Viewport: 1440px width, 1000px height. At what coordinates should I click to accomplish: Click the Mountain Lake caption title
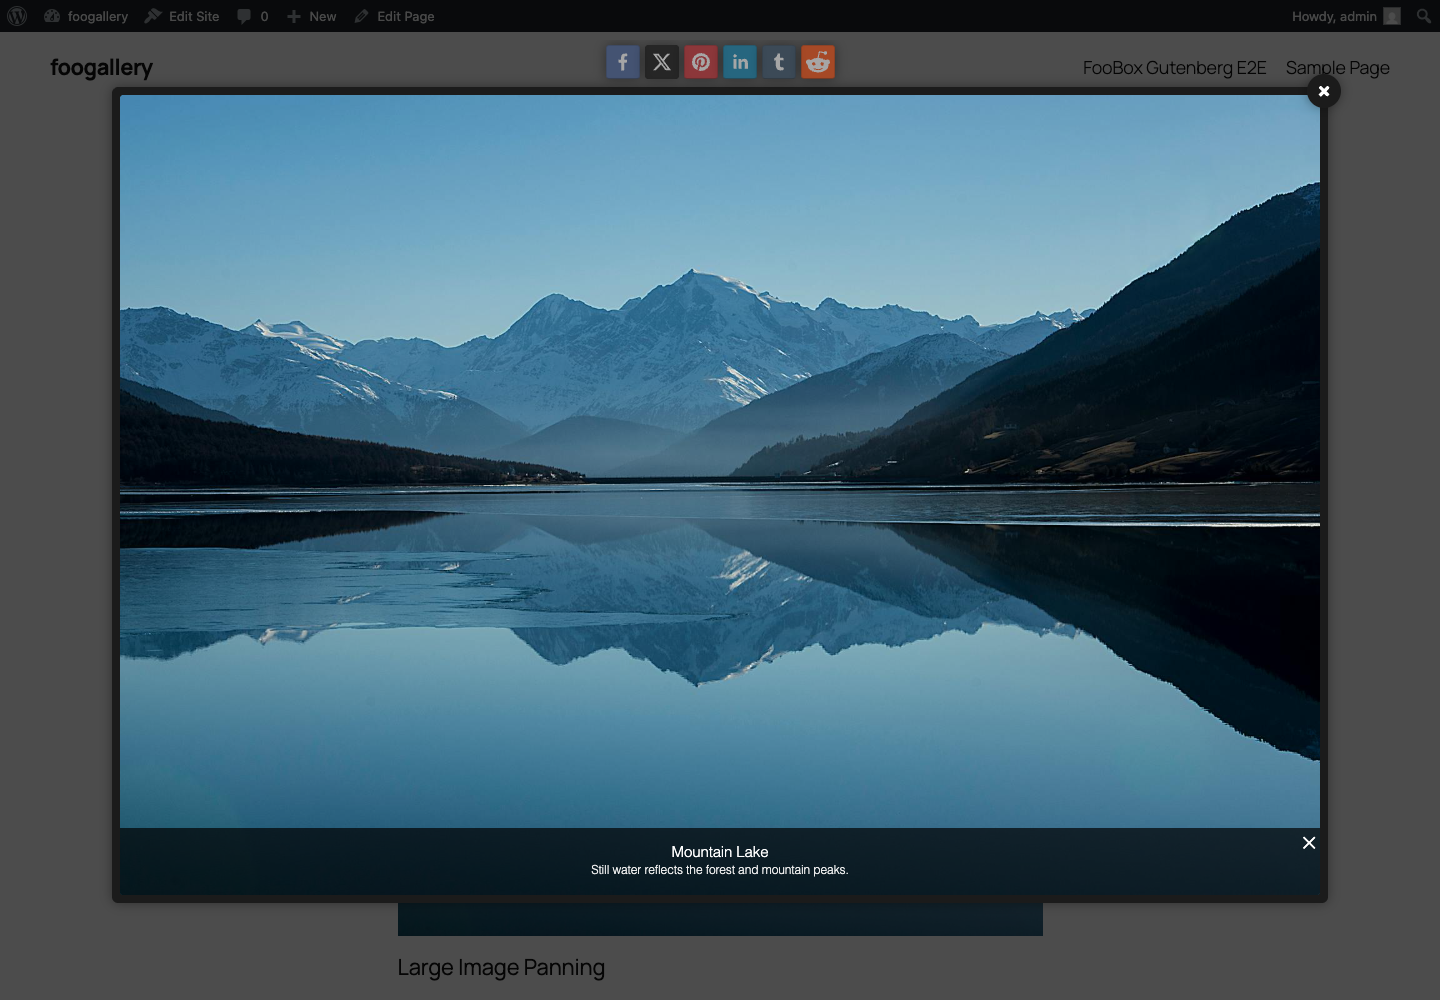720,852
